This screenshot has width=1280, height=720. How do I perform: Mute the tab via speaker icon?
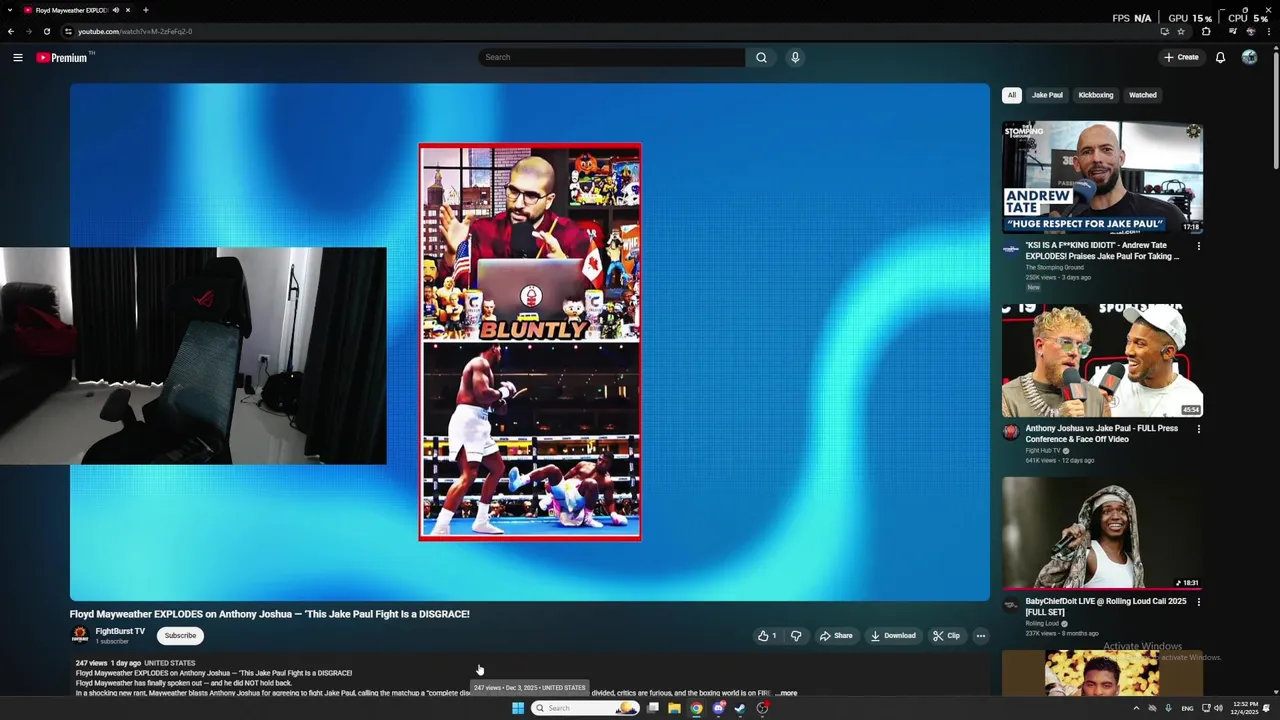(116, 10)
